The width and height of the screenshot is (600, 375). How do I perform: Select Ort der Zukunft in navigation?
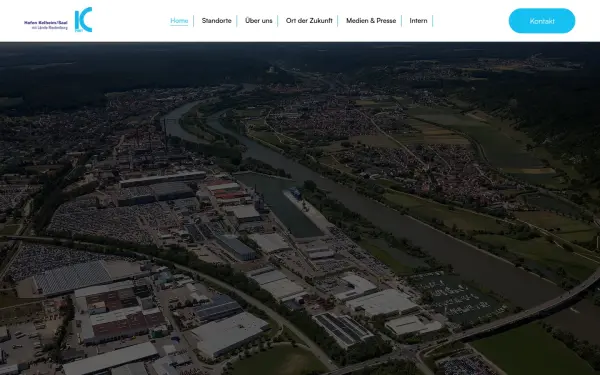pos(309,21)
